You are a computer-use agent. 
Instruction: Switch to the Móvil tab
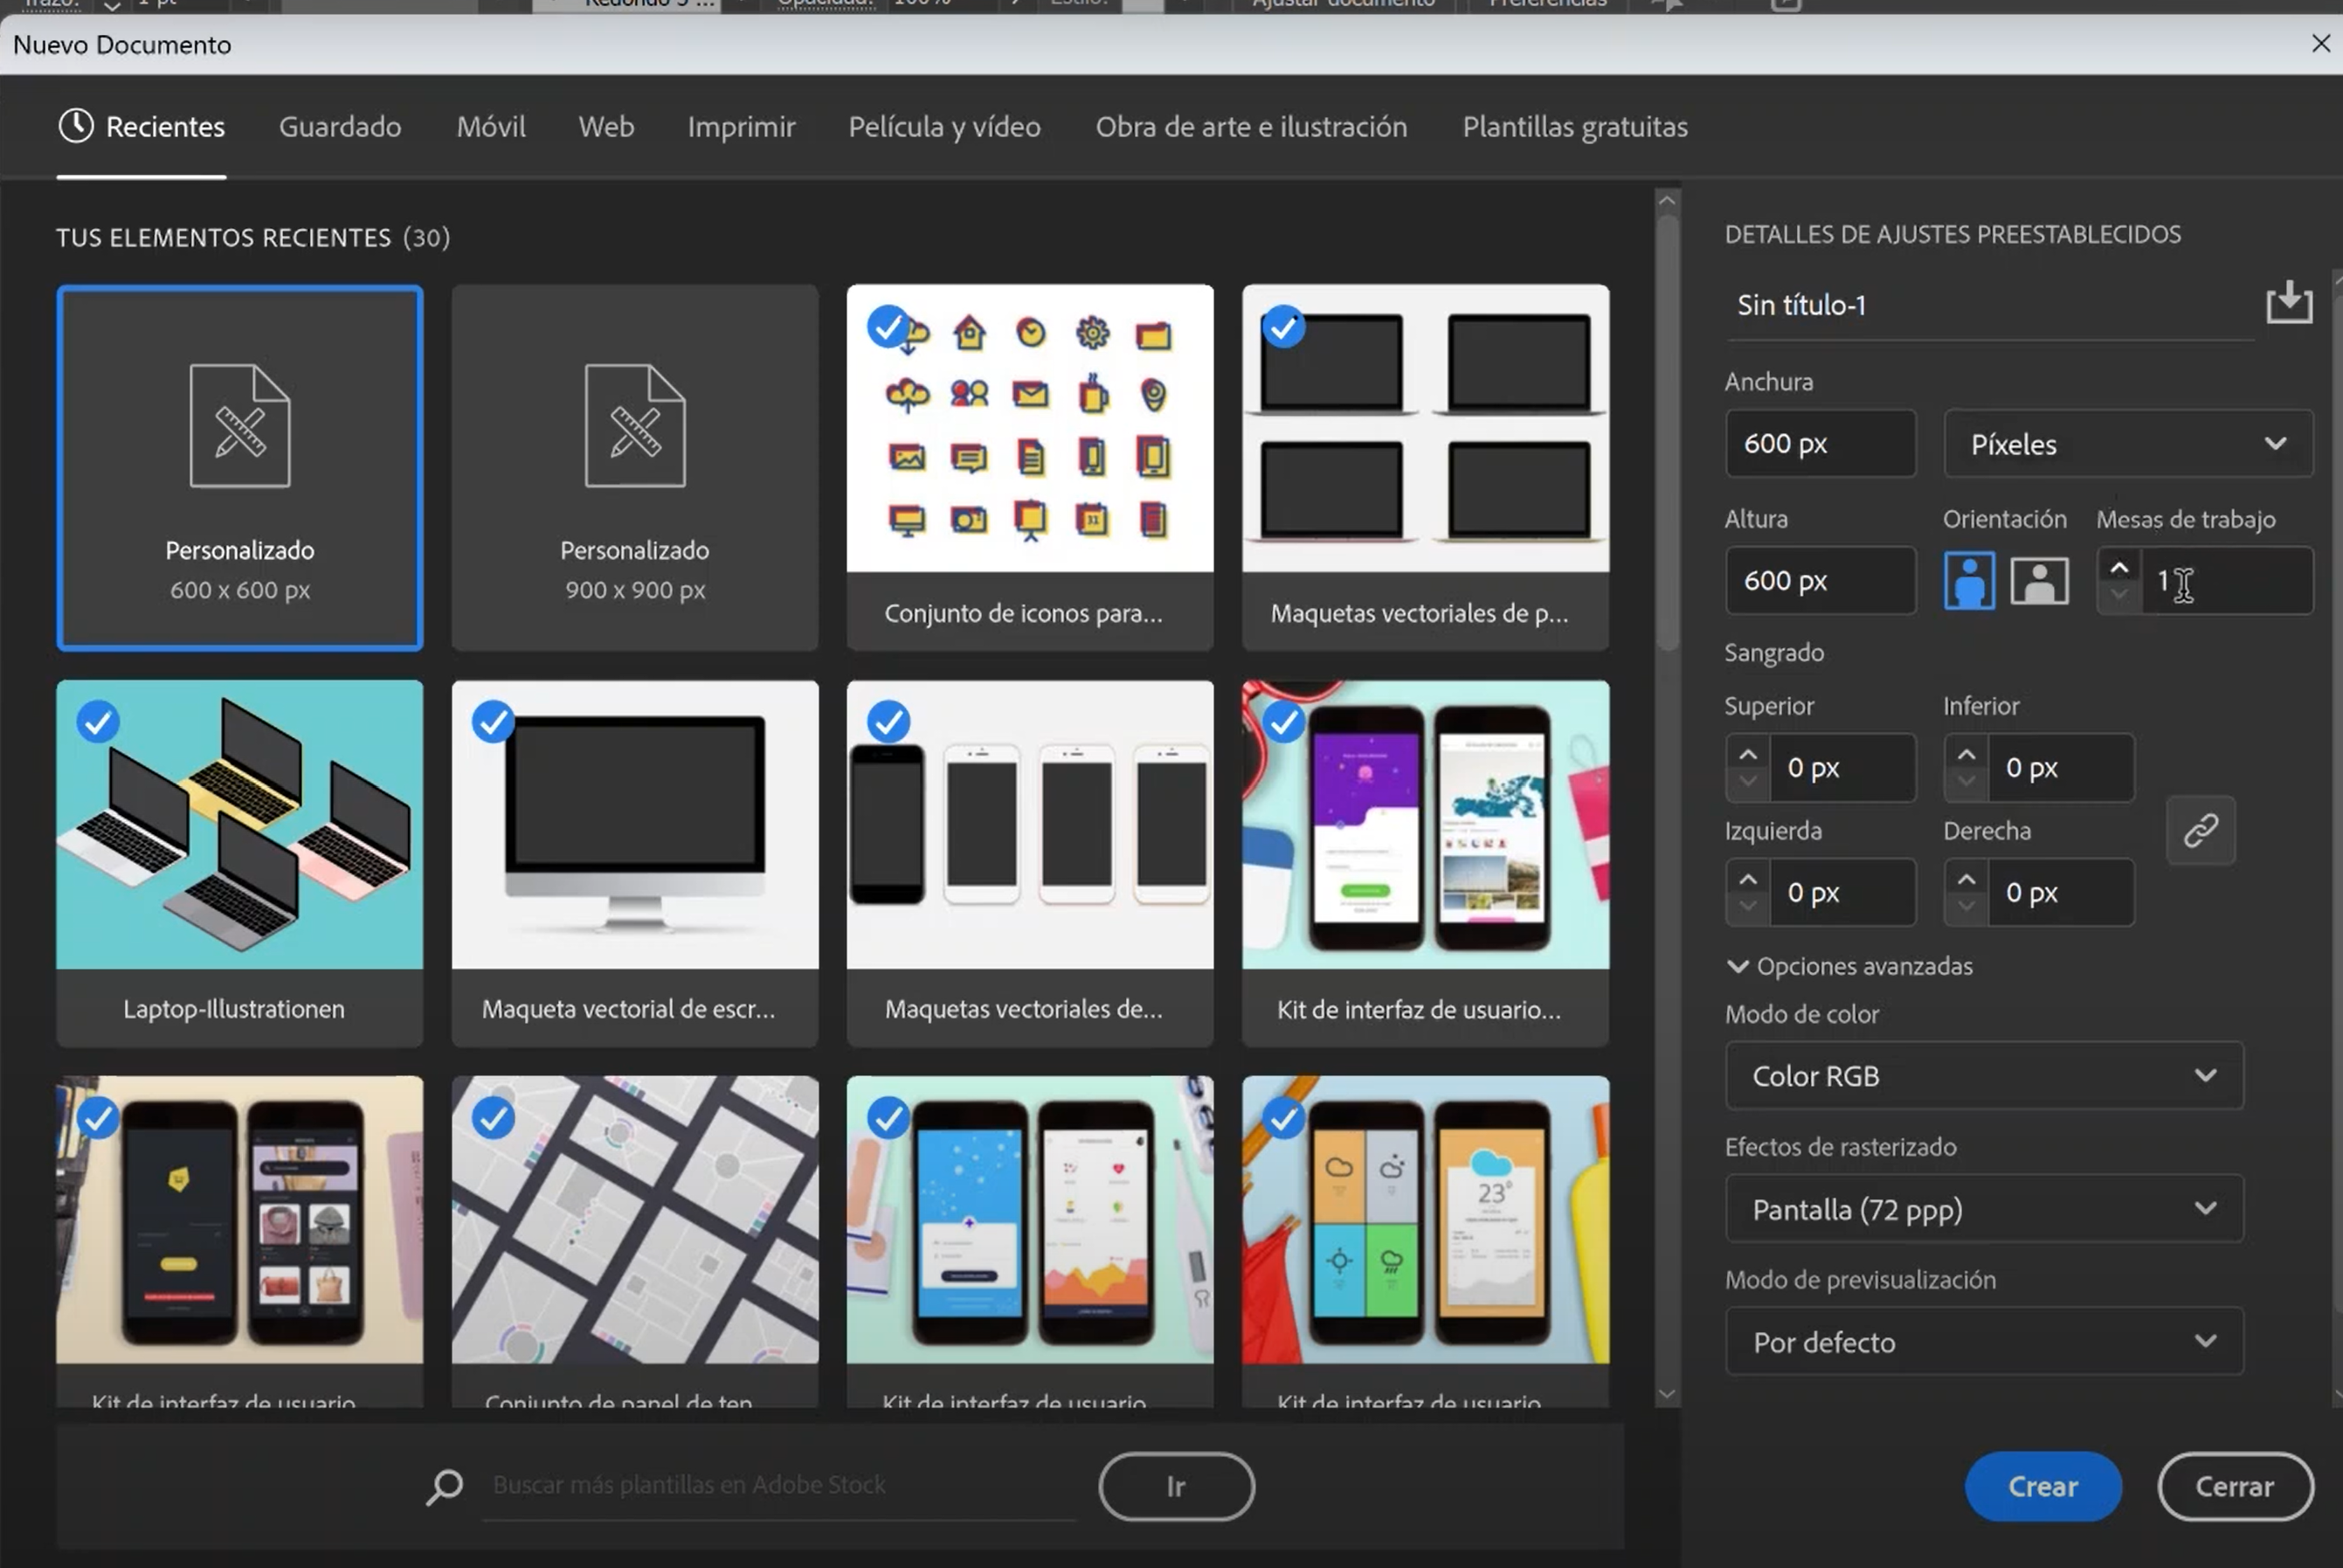point(491,127)
